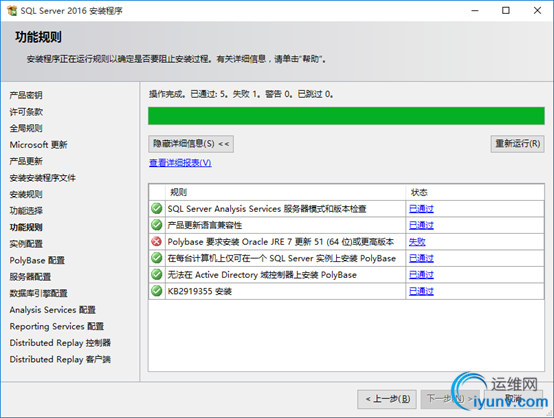Image resolution: width=554 pixels, height=418 pixels.
Task: Click the rule text 在每台计算机上仅可在一个 SQL Server 实例上安装 PolyBase
Action: [282, 258]
